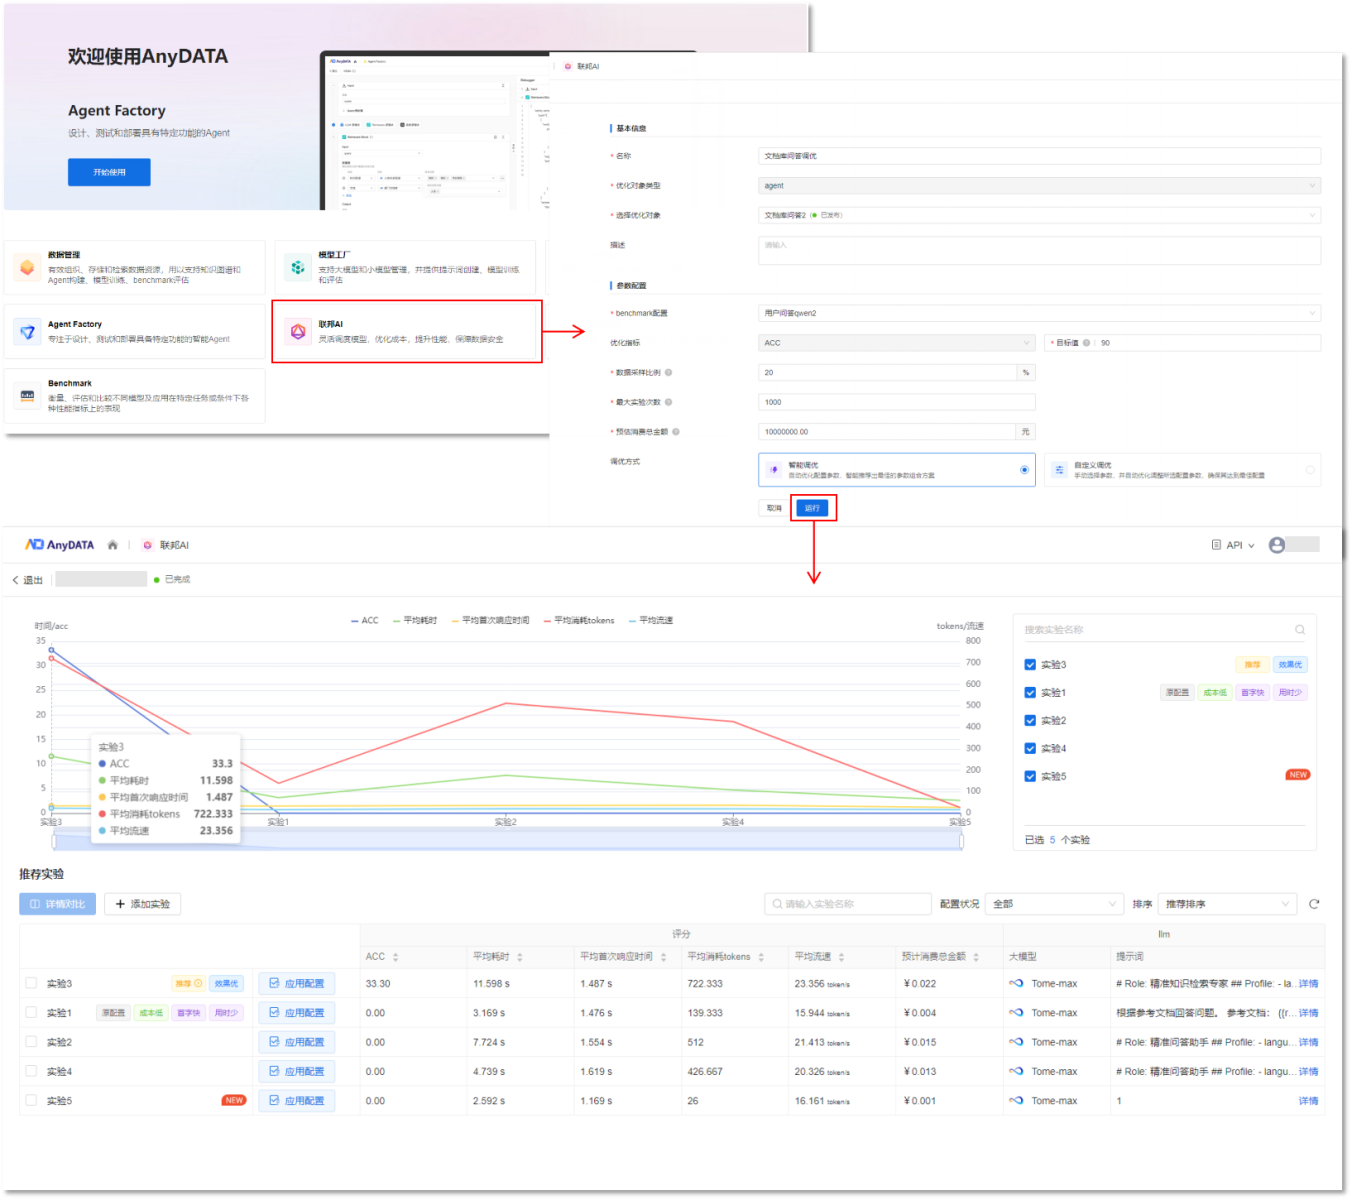Click 运行 button to run optimization
This screenshot has width=1352, height=1200.
(812, 508)
